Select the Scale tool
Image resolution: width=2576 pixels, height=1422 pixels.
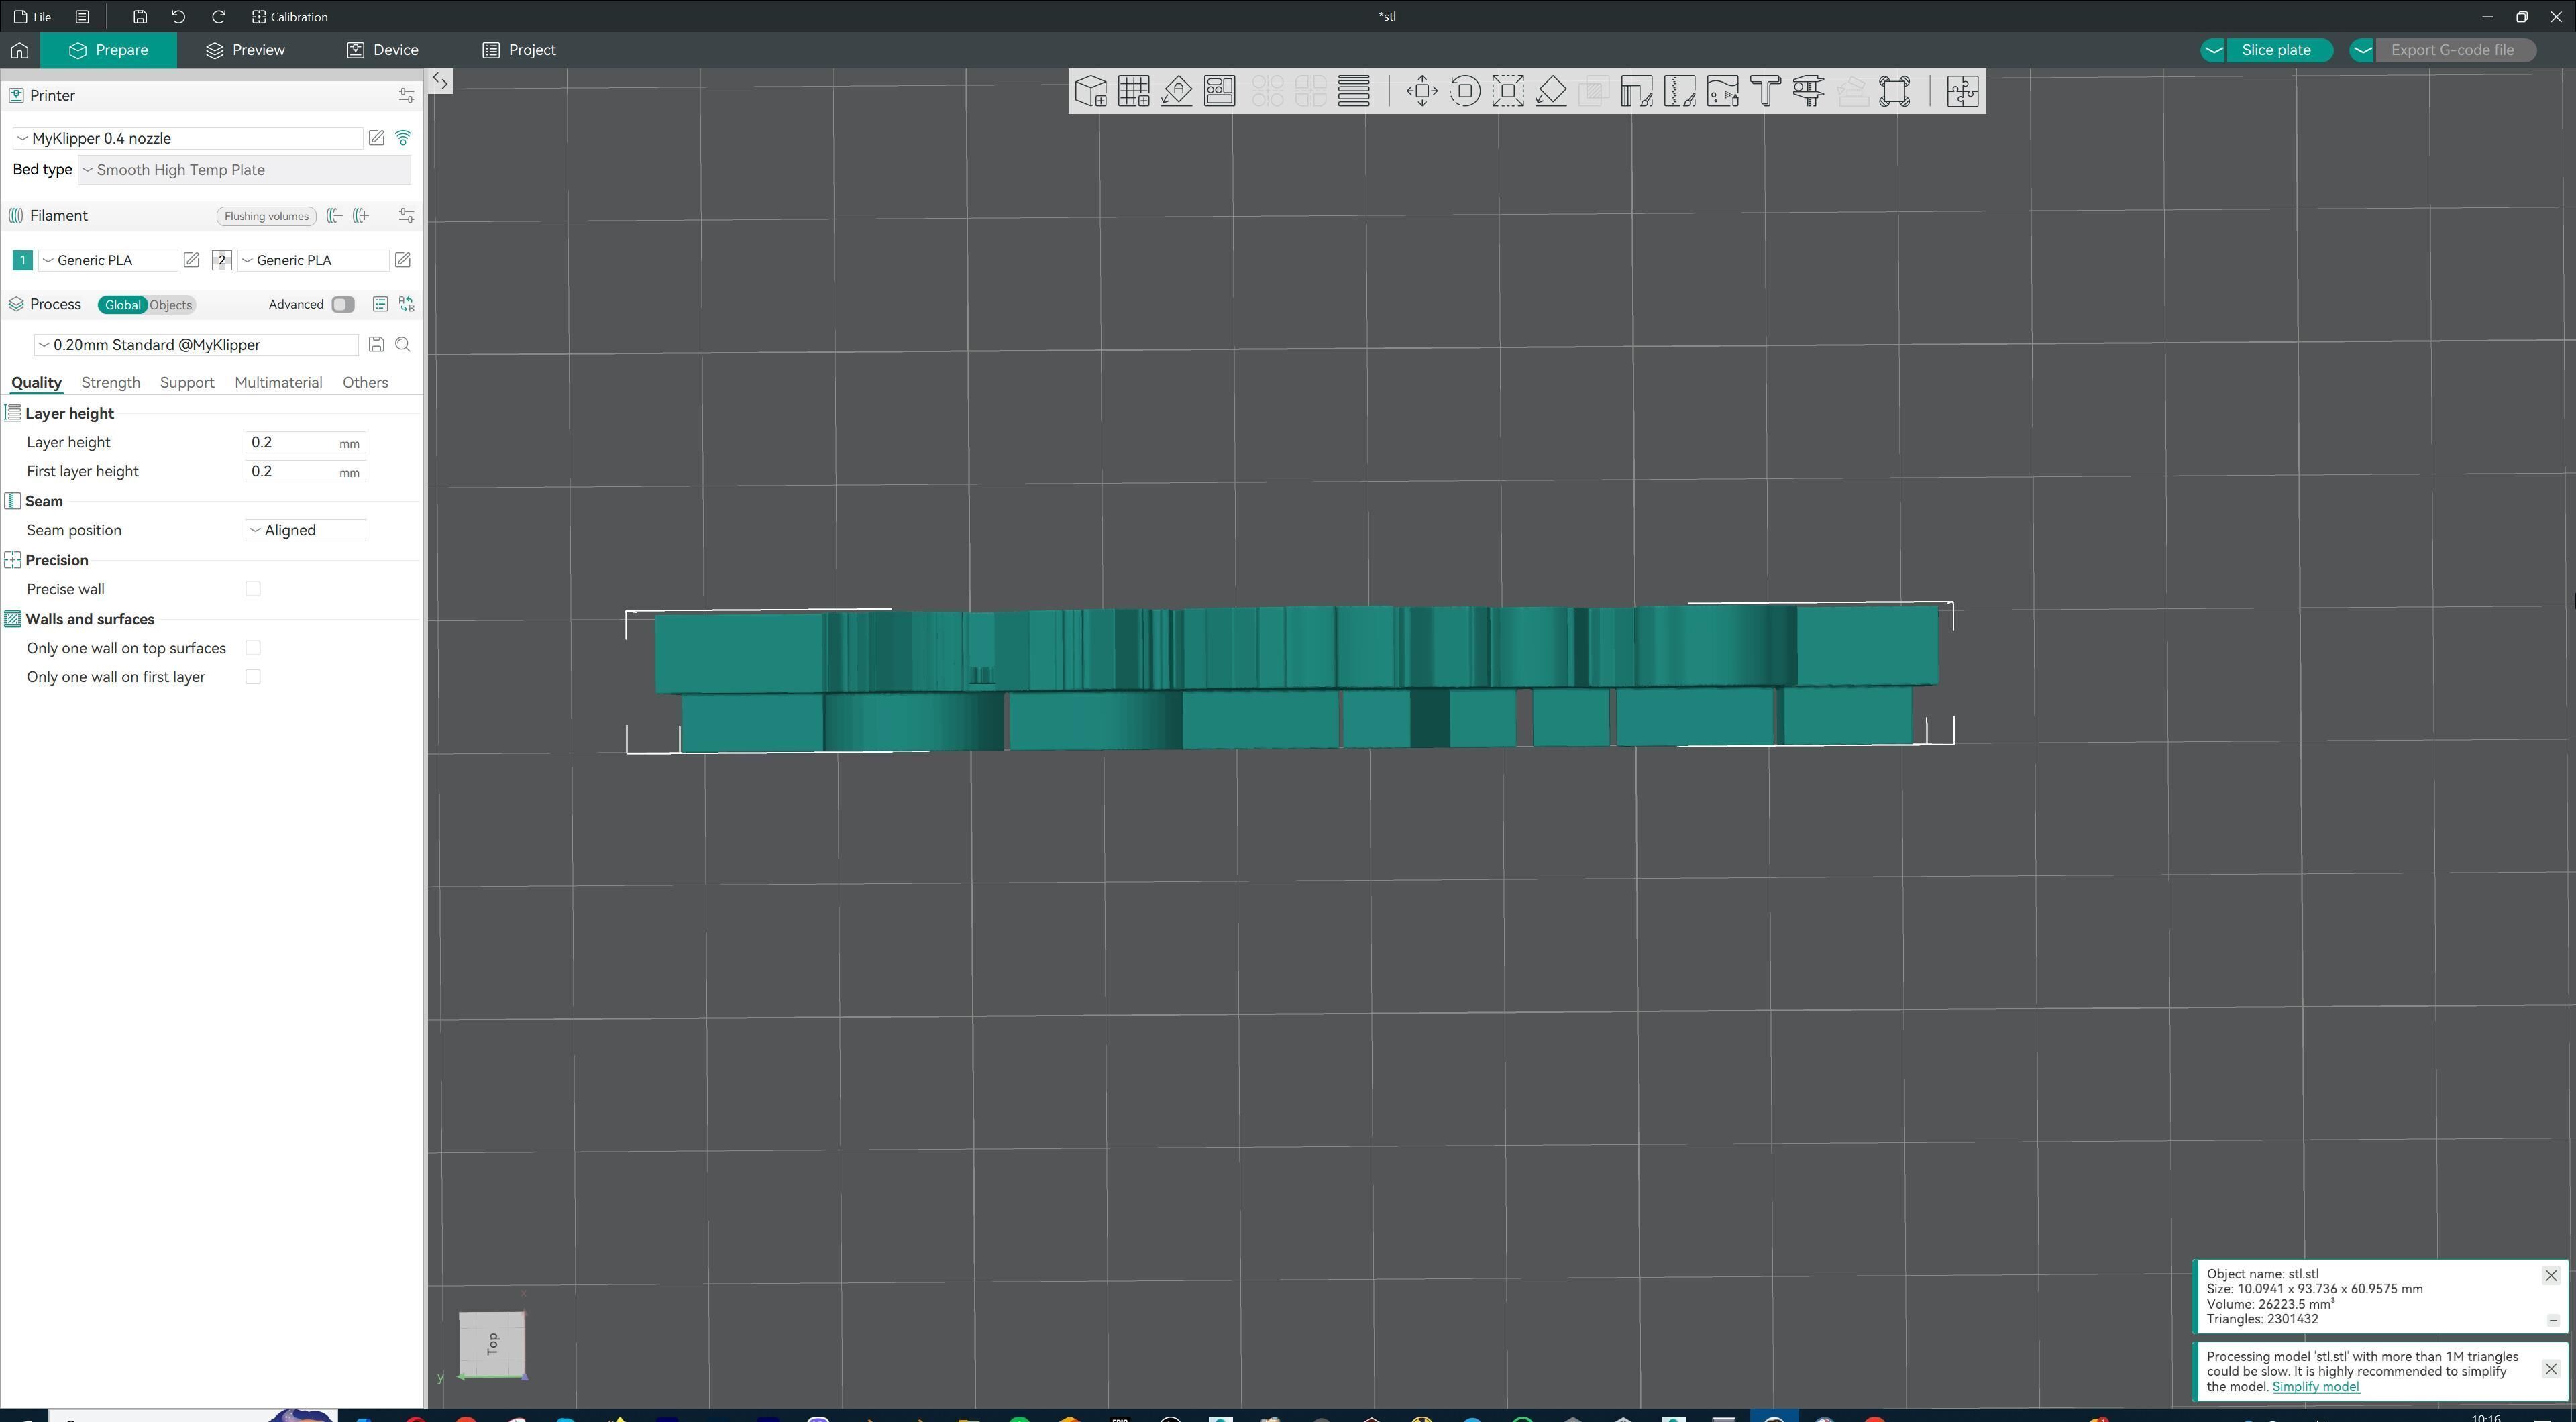tap(1508, 91)
